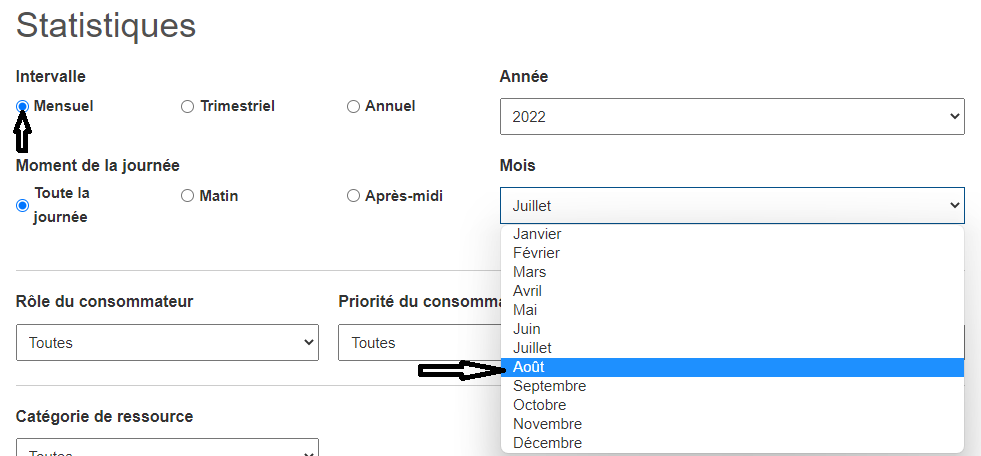The width and height of the screenshot is (981, 456).
Task: Collapse the Mois dropdown showing Juillet
Action: click(x=732, y=205)
